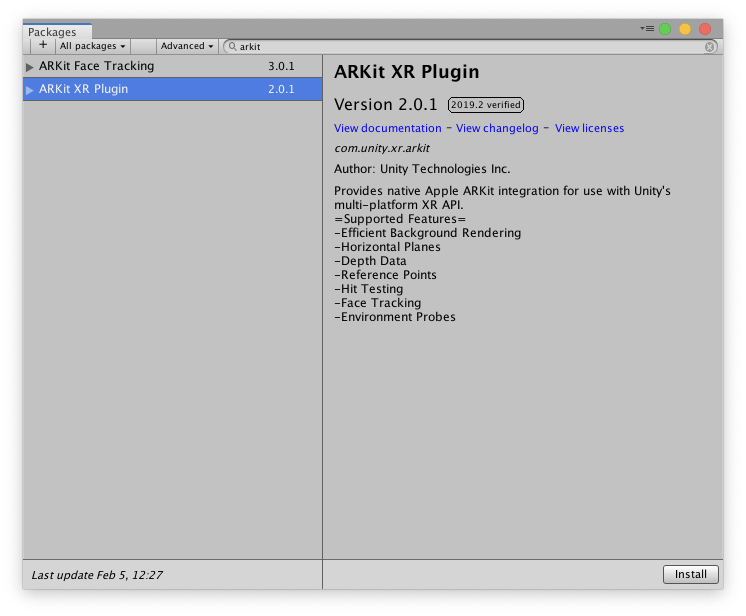Click the Install button
This screenshot has height=616, width=746.
(x=690, y=574)
